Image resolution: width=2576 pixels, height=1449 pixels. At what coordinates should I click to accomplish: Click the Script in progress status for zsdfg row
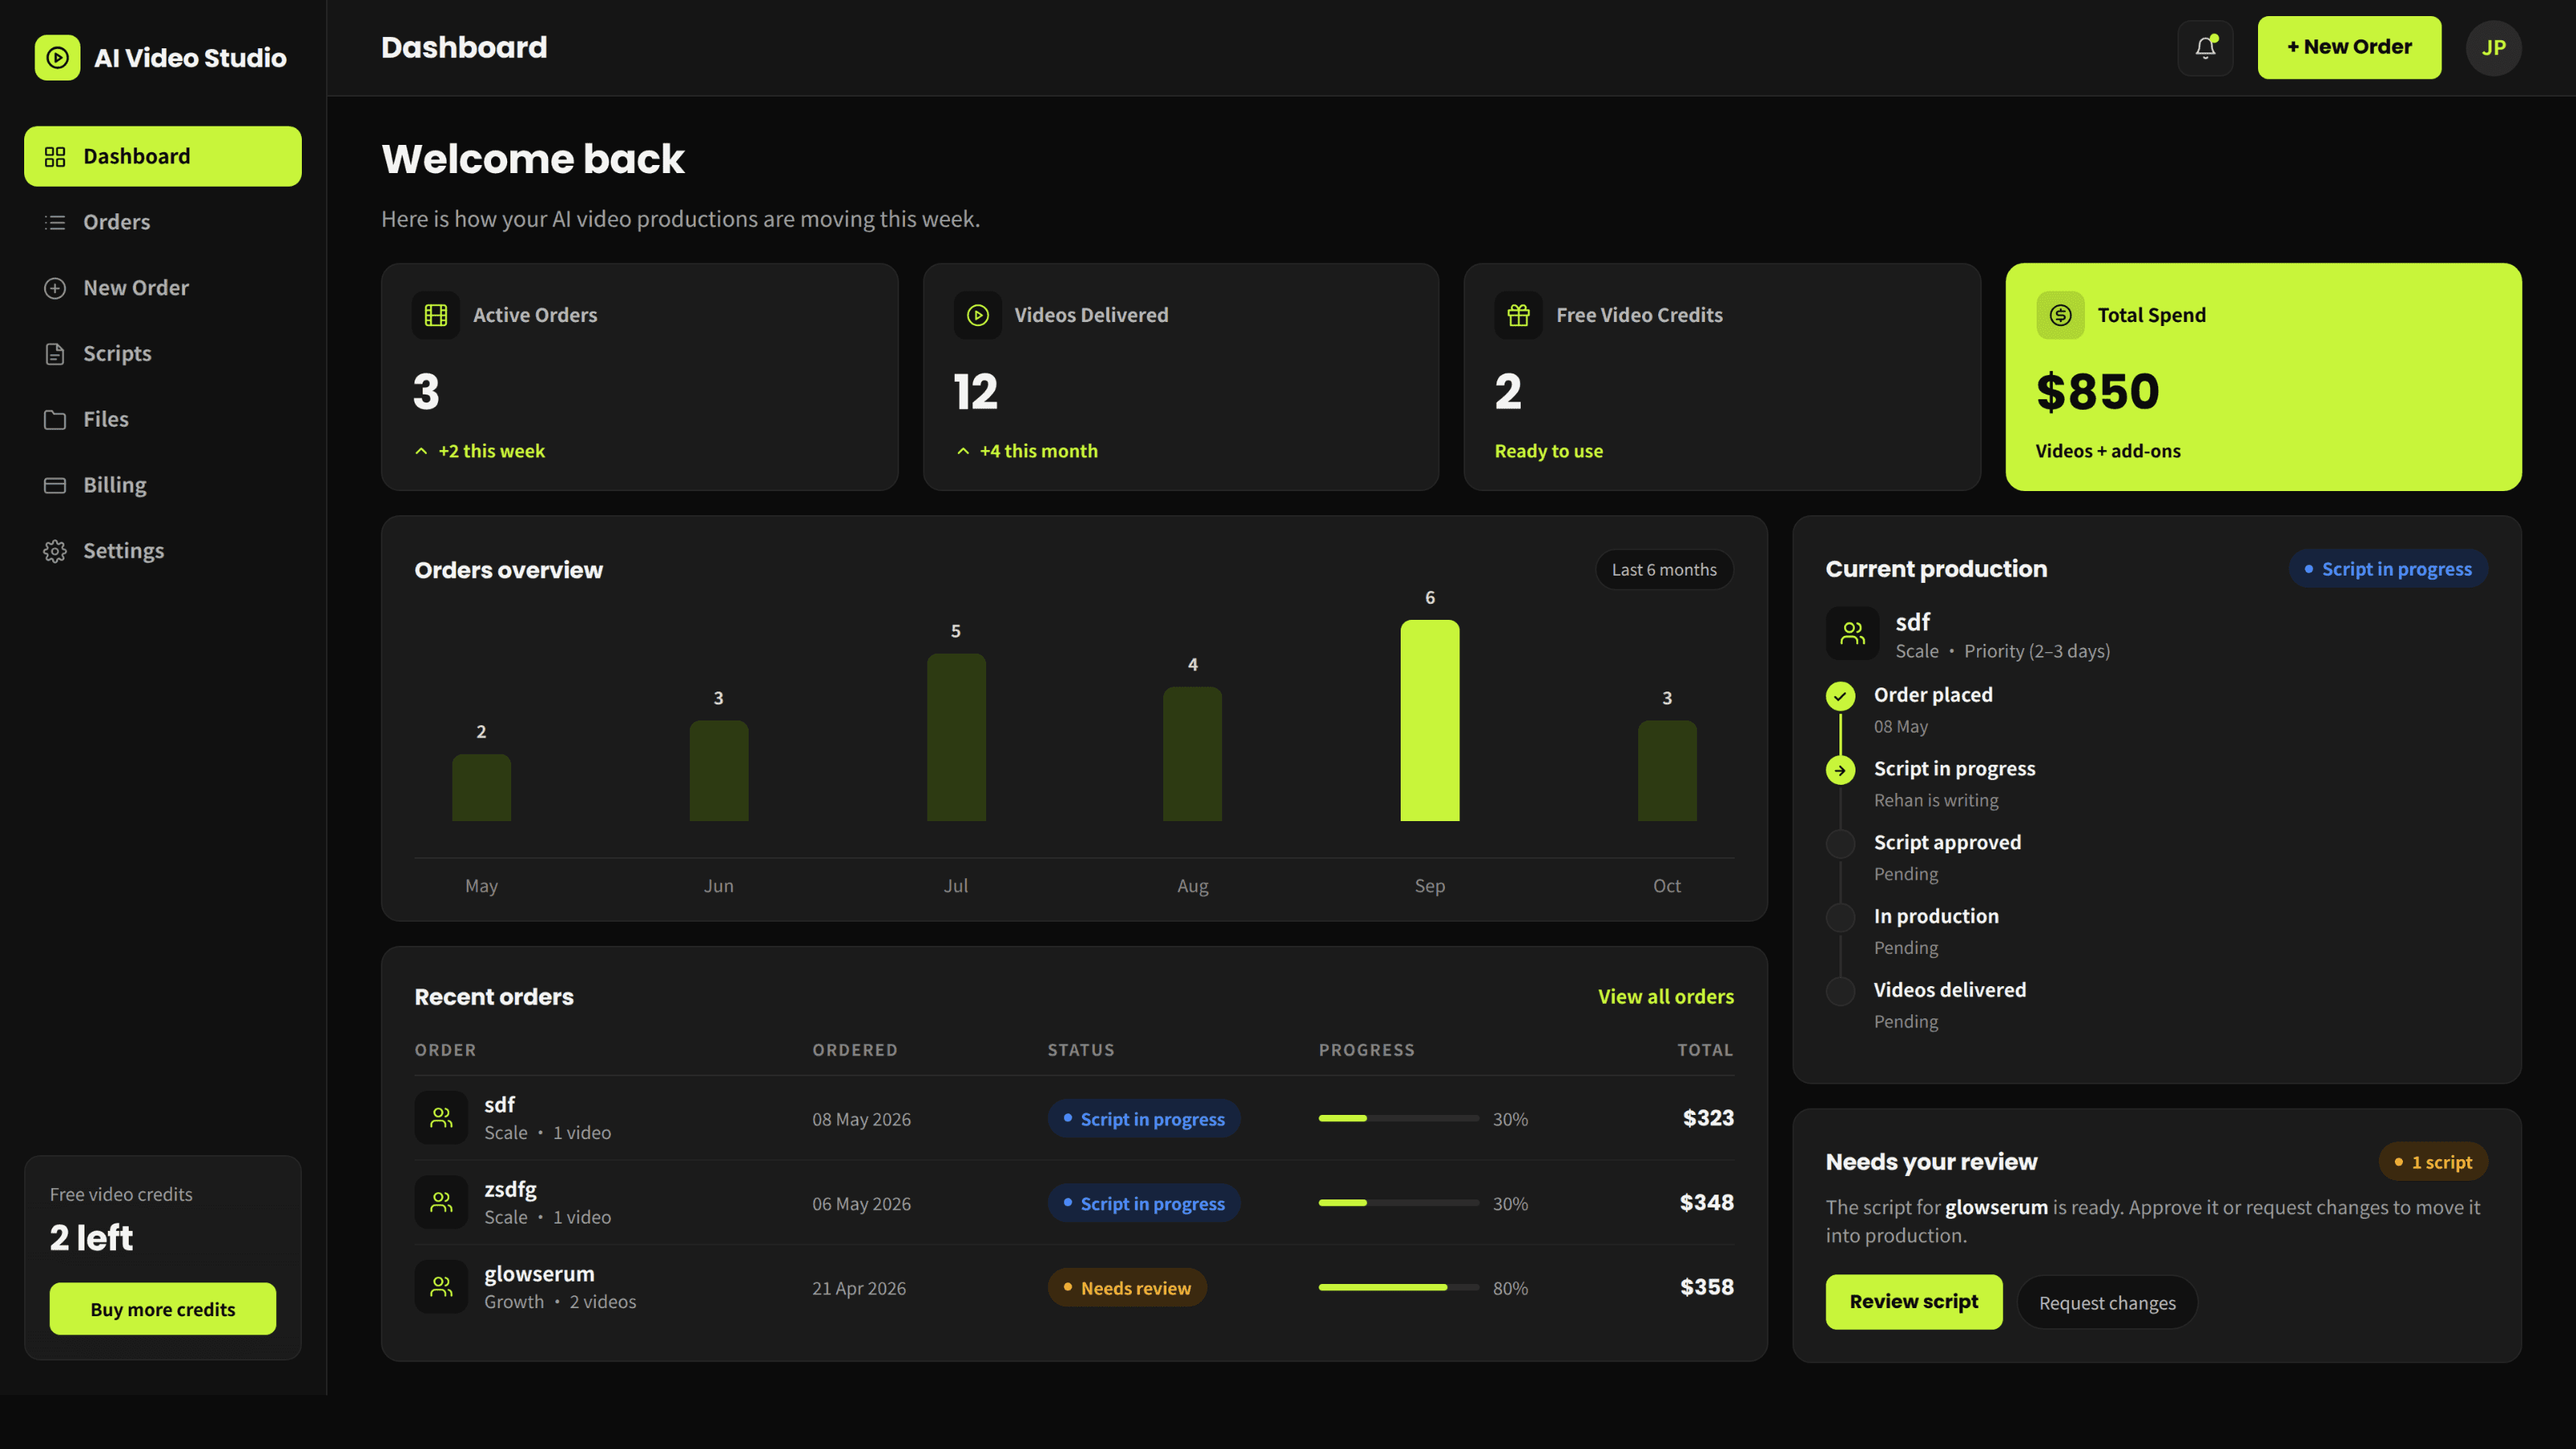1144,1203
